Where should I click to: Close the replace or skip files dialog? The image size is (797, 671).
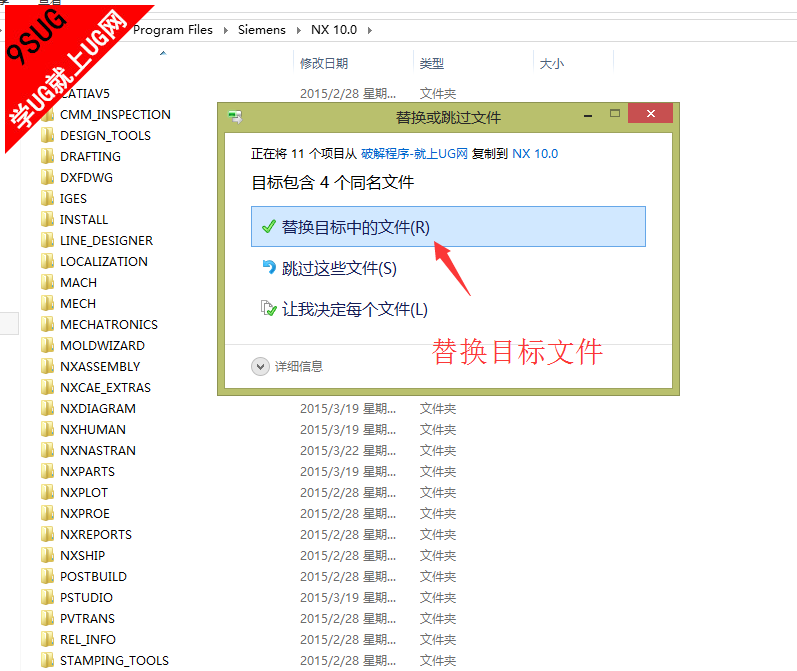pyautogui.click(x=651, y=113)
